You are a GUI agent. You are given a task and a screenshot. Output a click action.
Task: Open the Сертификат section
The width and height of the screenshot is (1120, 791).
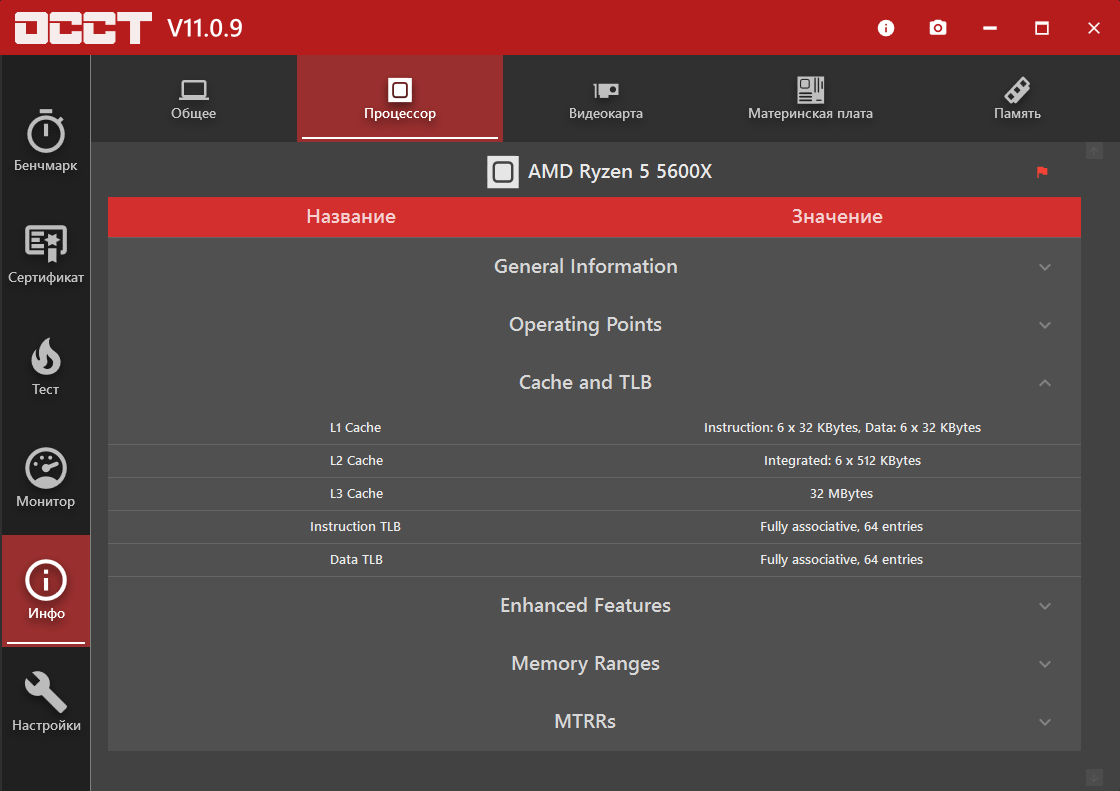click(45, 254)
